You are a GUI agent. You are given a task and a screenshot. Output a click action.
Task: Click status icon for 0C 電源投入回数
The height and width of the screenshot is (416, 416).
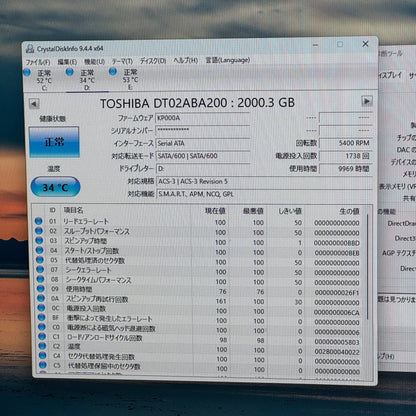(41, 308)
